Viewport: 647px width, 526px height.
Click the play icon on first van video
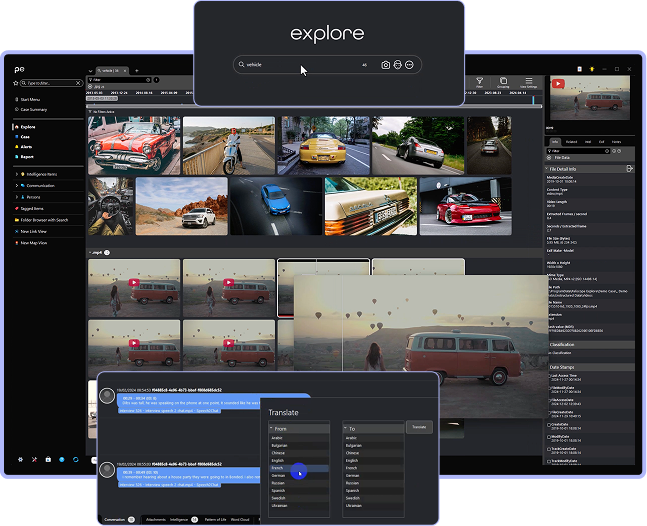tap(133, 283)
